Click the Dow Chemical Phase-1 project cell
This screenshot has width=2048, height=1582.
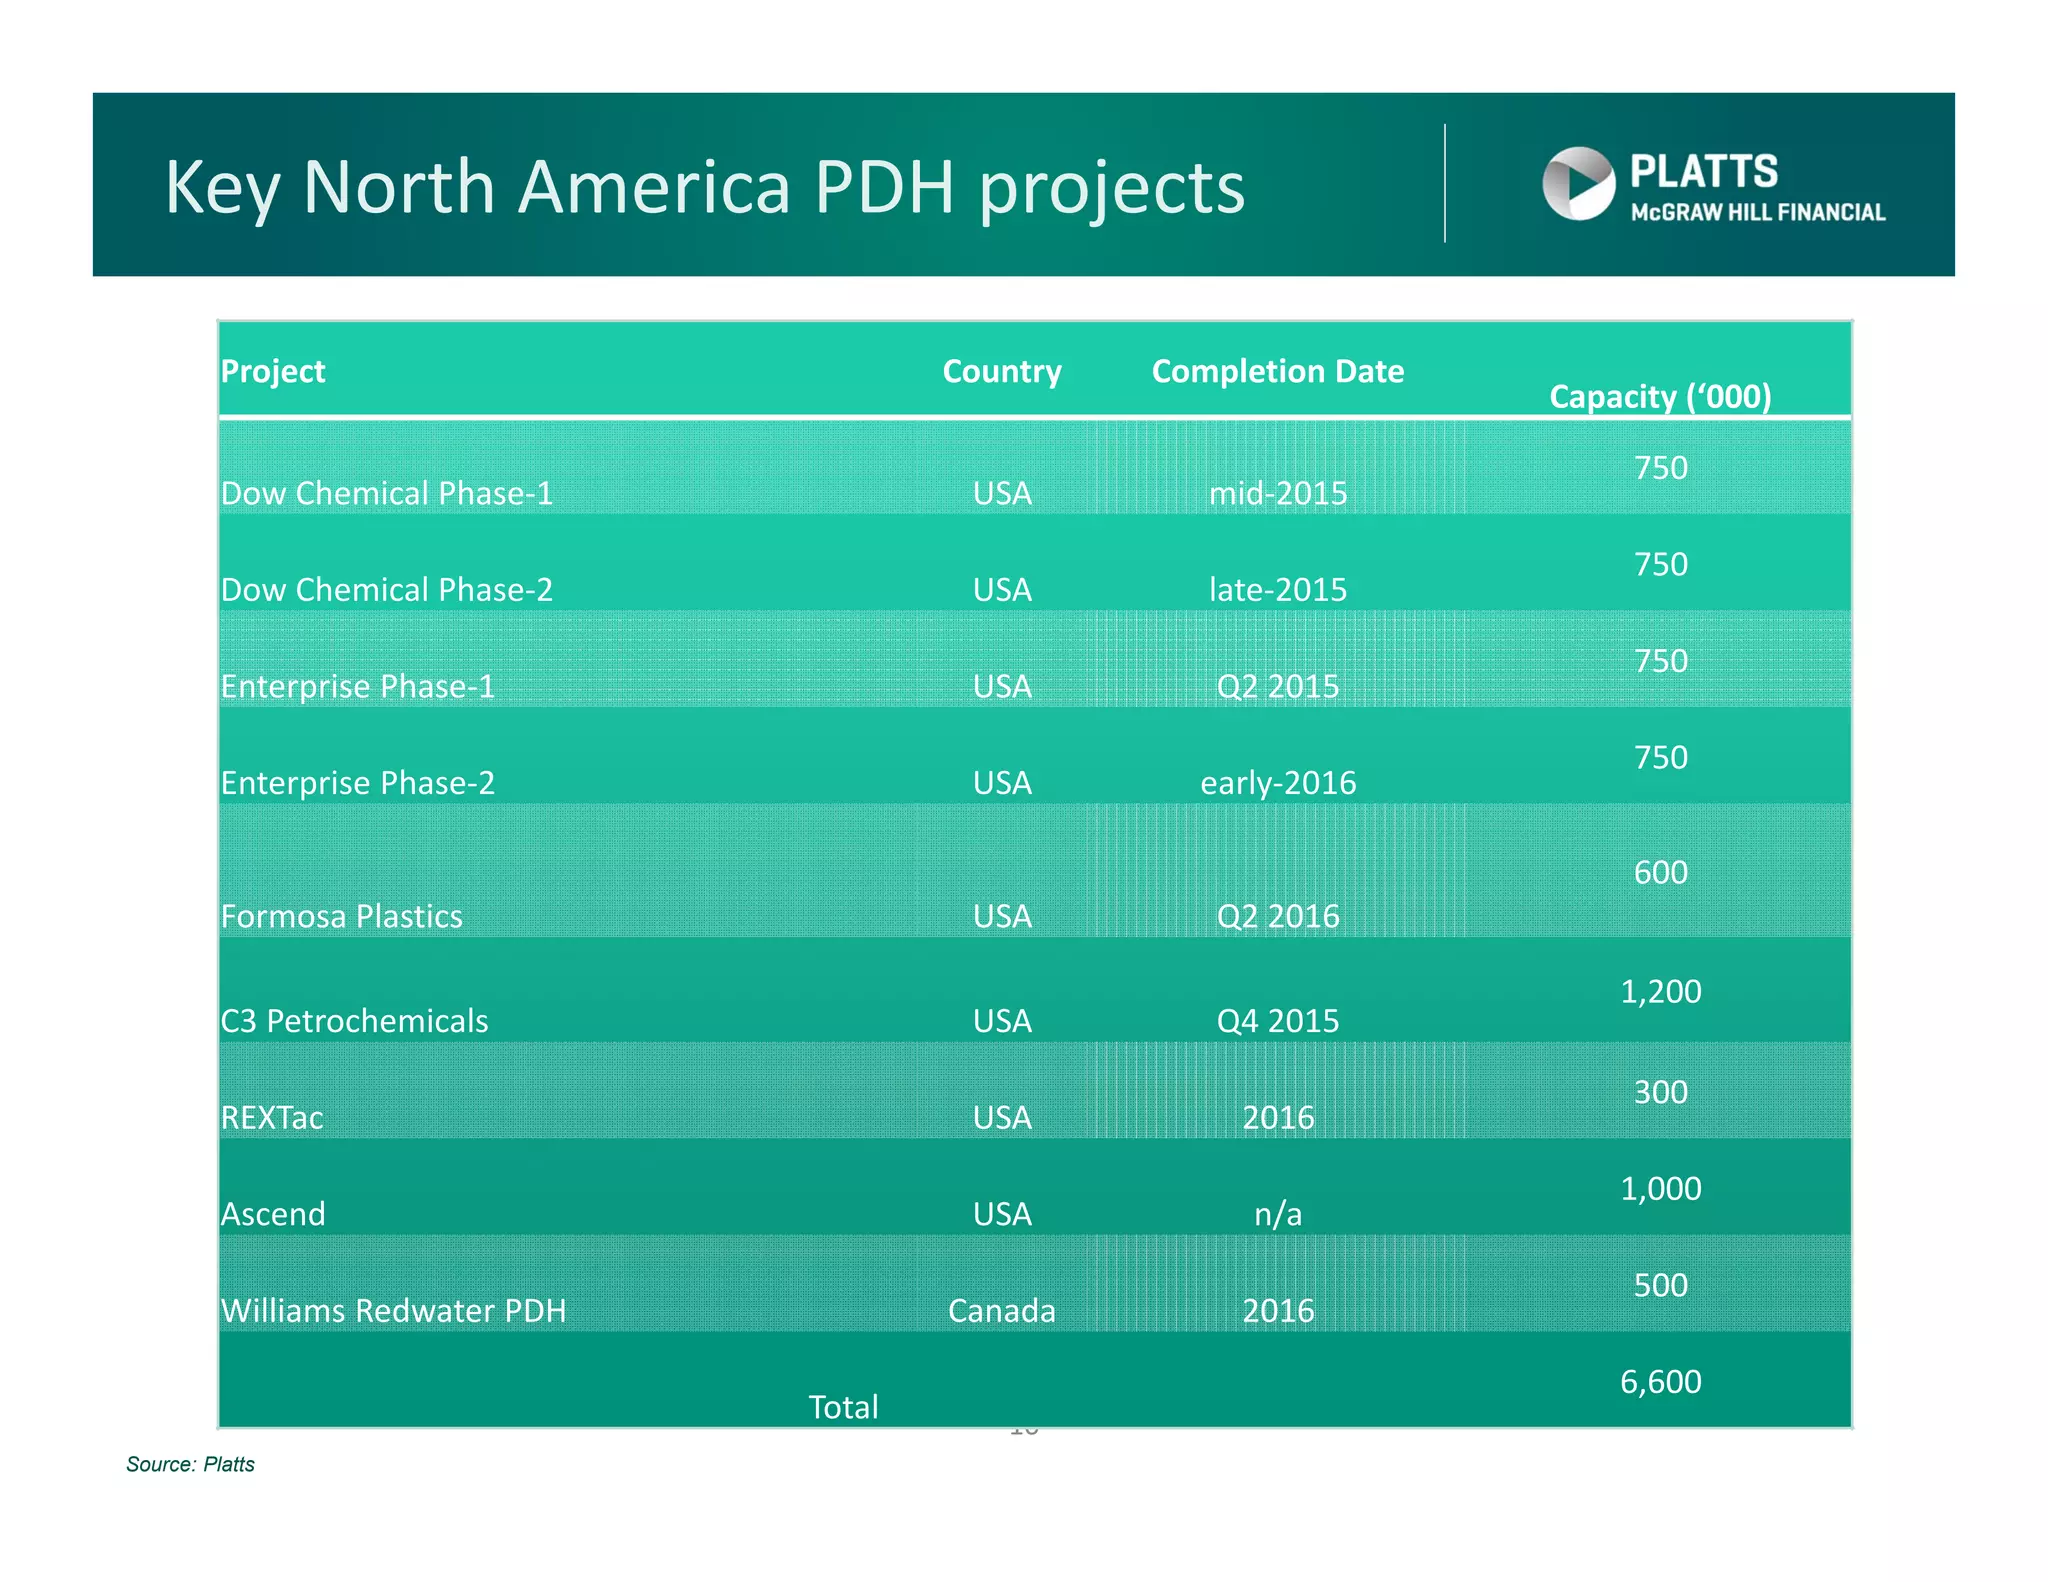[x=386, y=493]
